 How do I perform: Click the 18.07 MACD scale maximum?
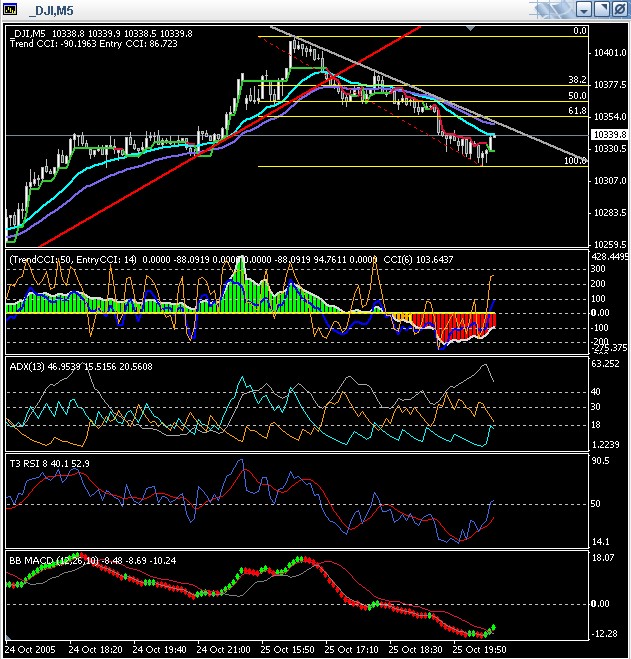coord(603,558)
